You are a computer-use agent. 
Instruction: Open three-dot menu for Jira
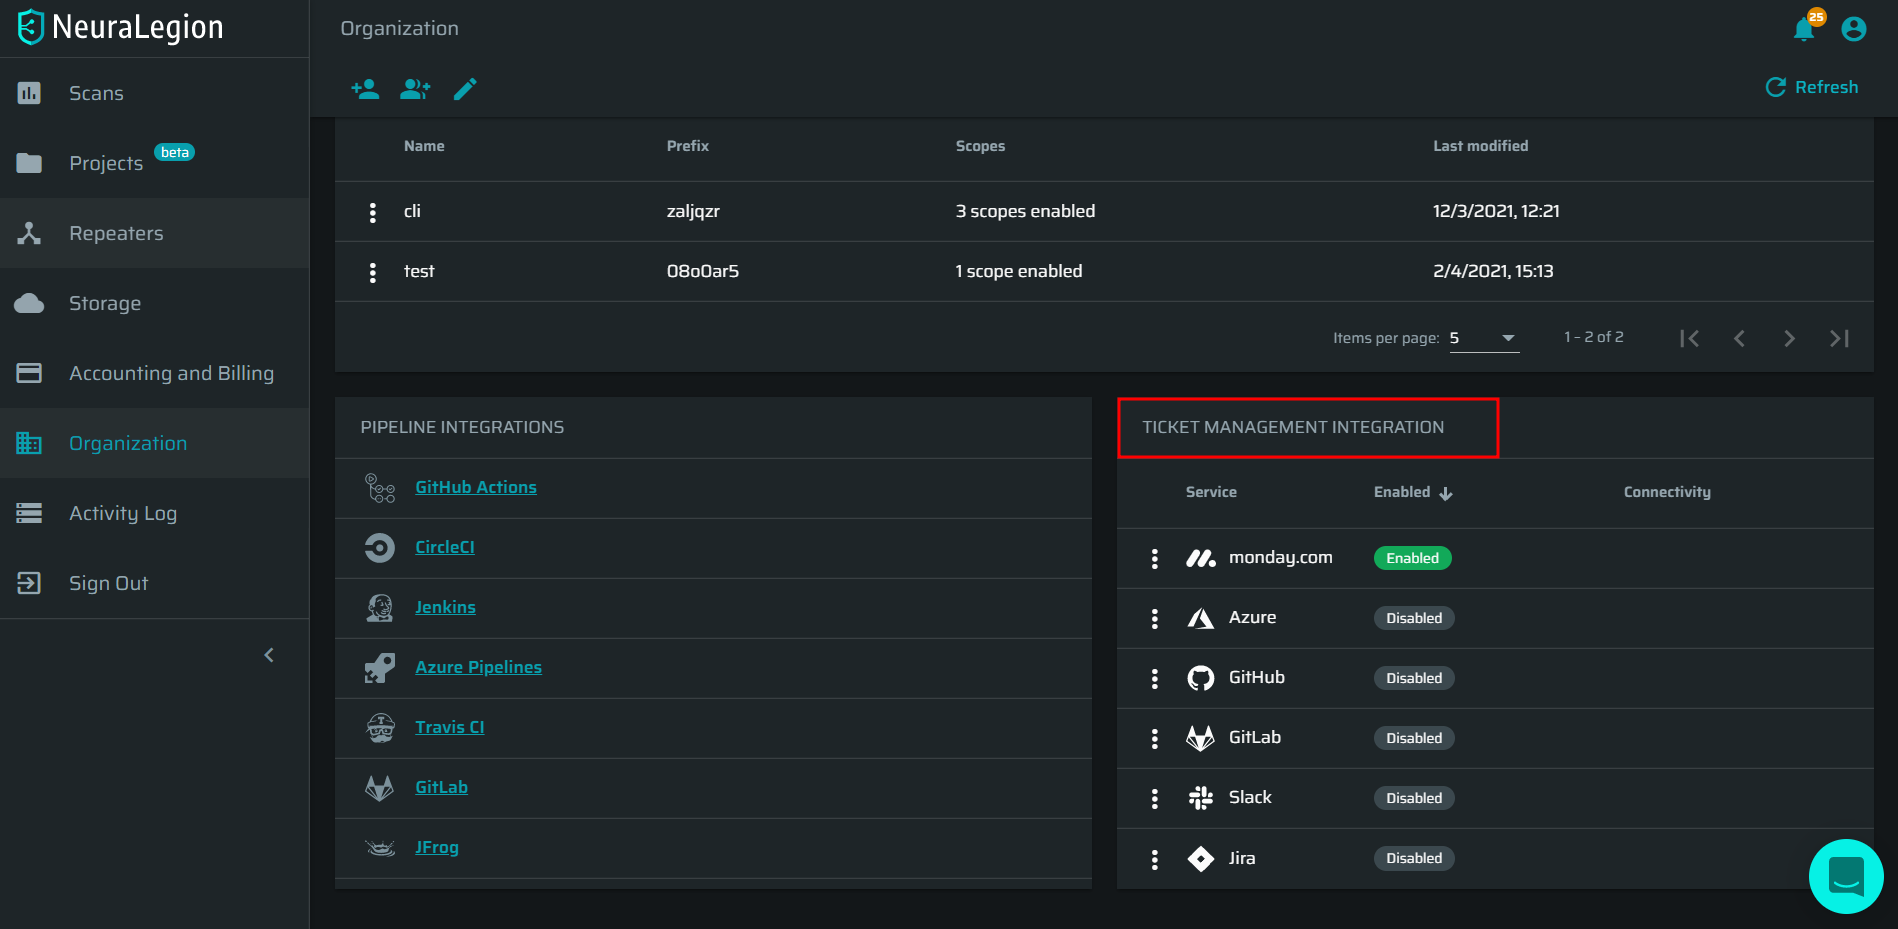[x=1155, y=860]
